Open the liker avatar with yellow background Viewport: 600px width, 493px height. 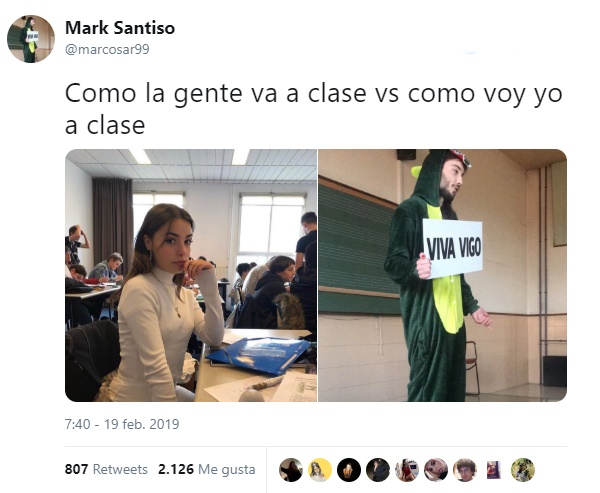(320, 470)
